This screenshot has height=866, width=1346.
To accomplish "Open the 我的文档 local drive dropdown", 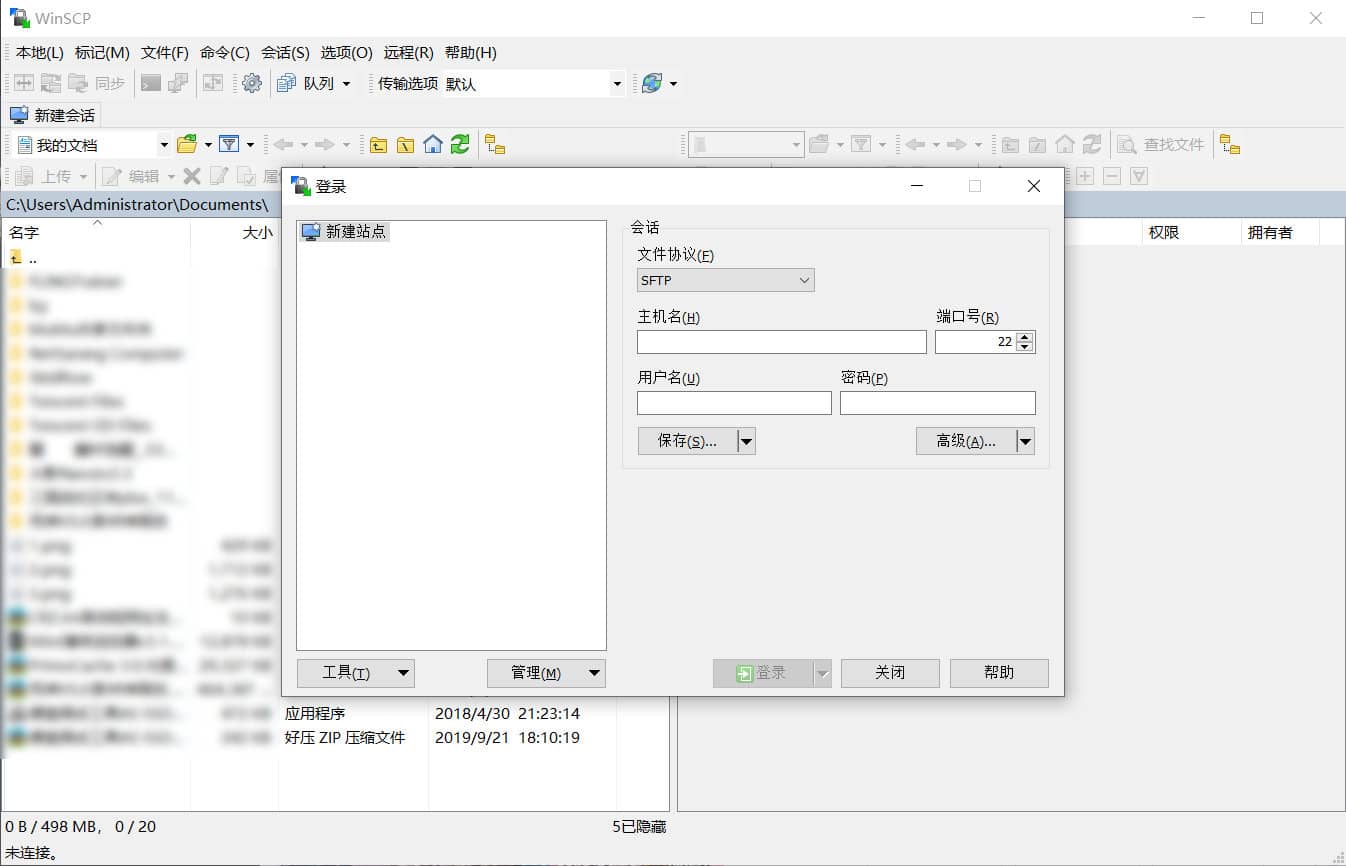I will point(91,145).
